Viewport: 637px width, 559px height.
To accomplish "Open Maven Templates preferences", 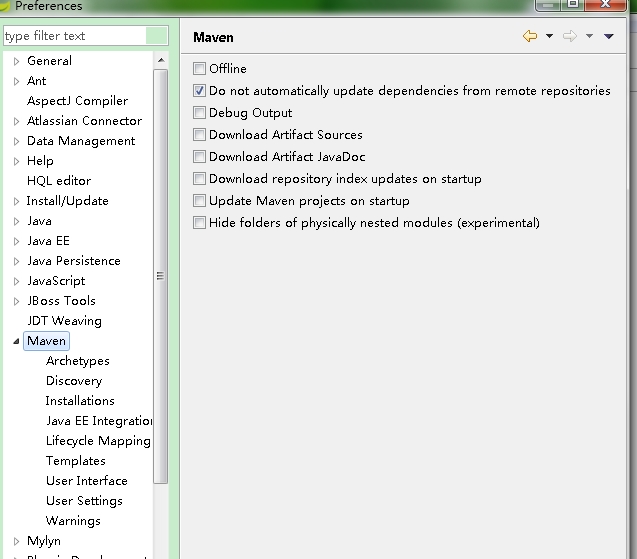I will coord(76,461).
